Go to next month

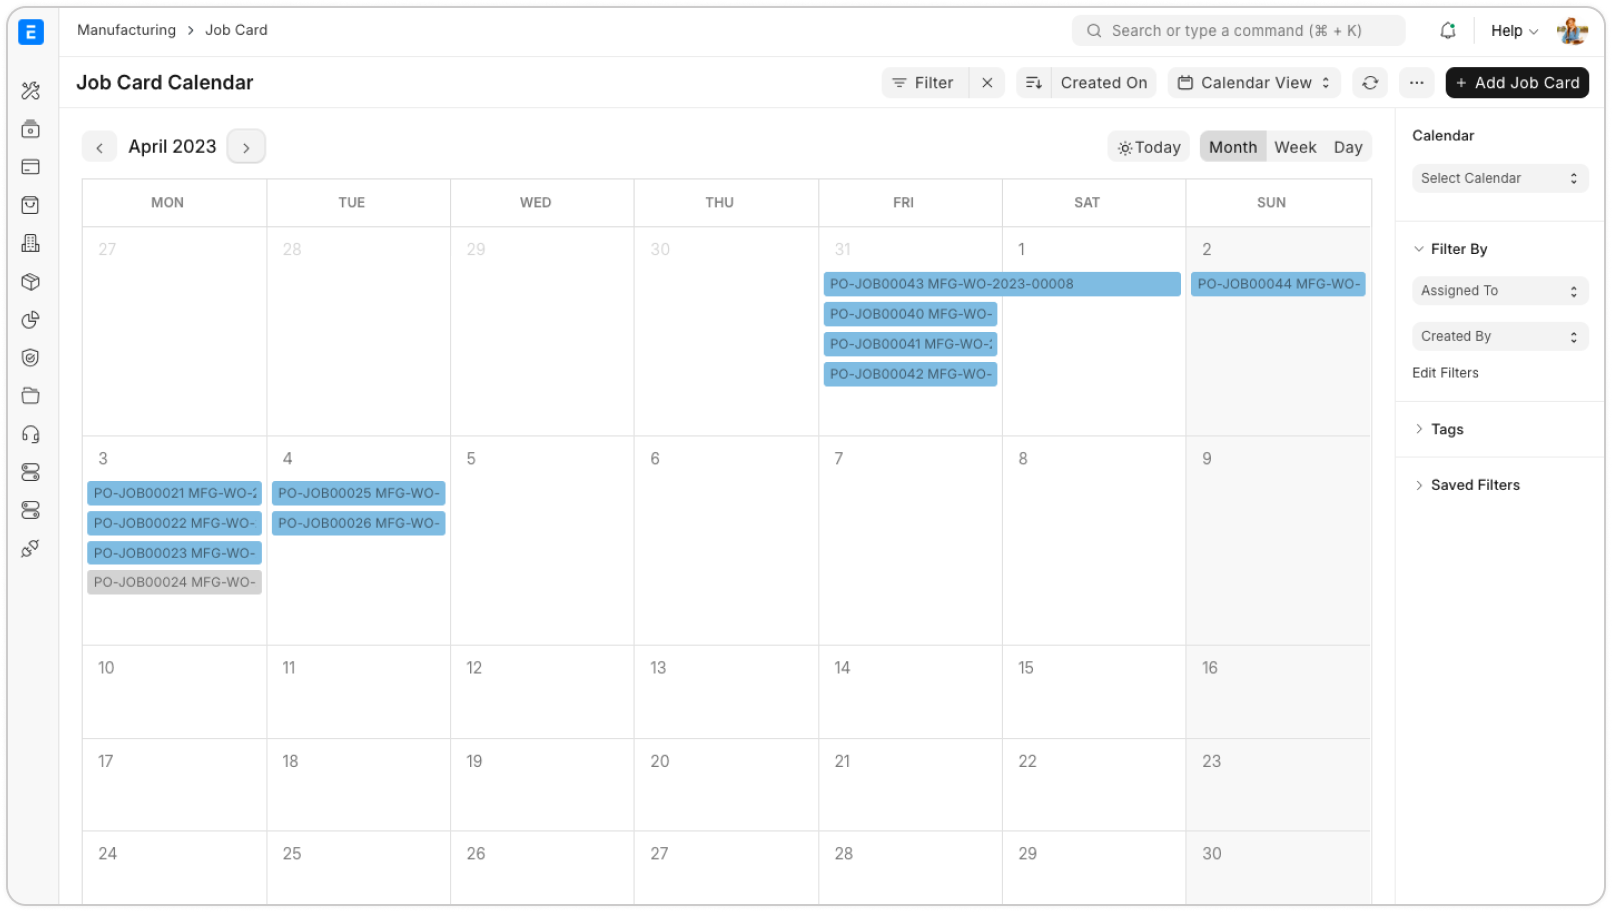coord(246,148)
